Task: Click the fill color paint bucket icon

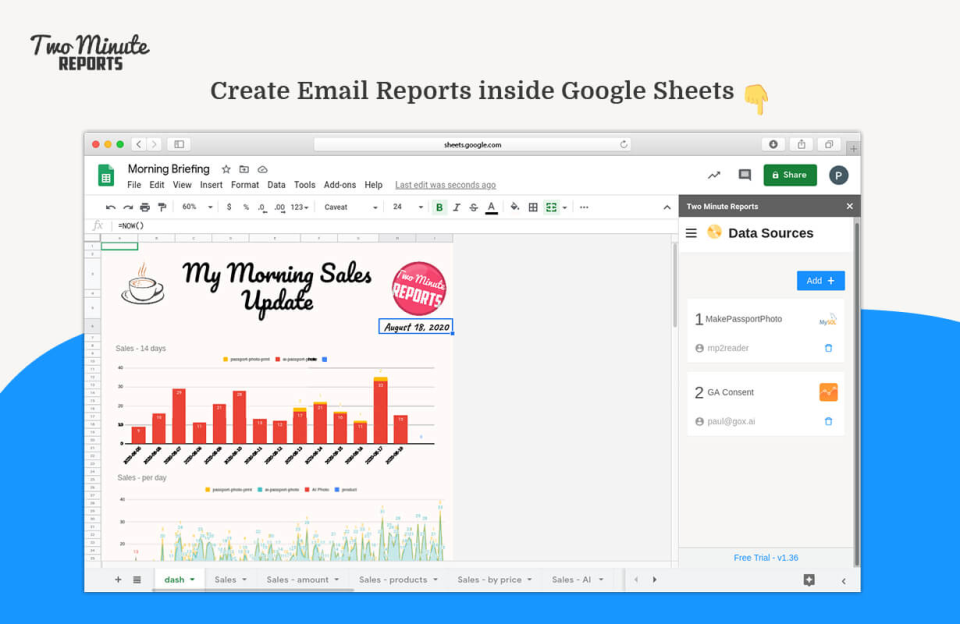Action: pos(514,207)
